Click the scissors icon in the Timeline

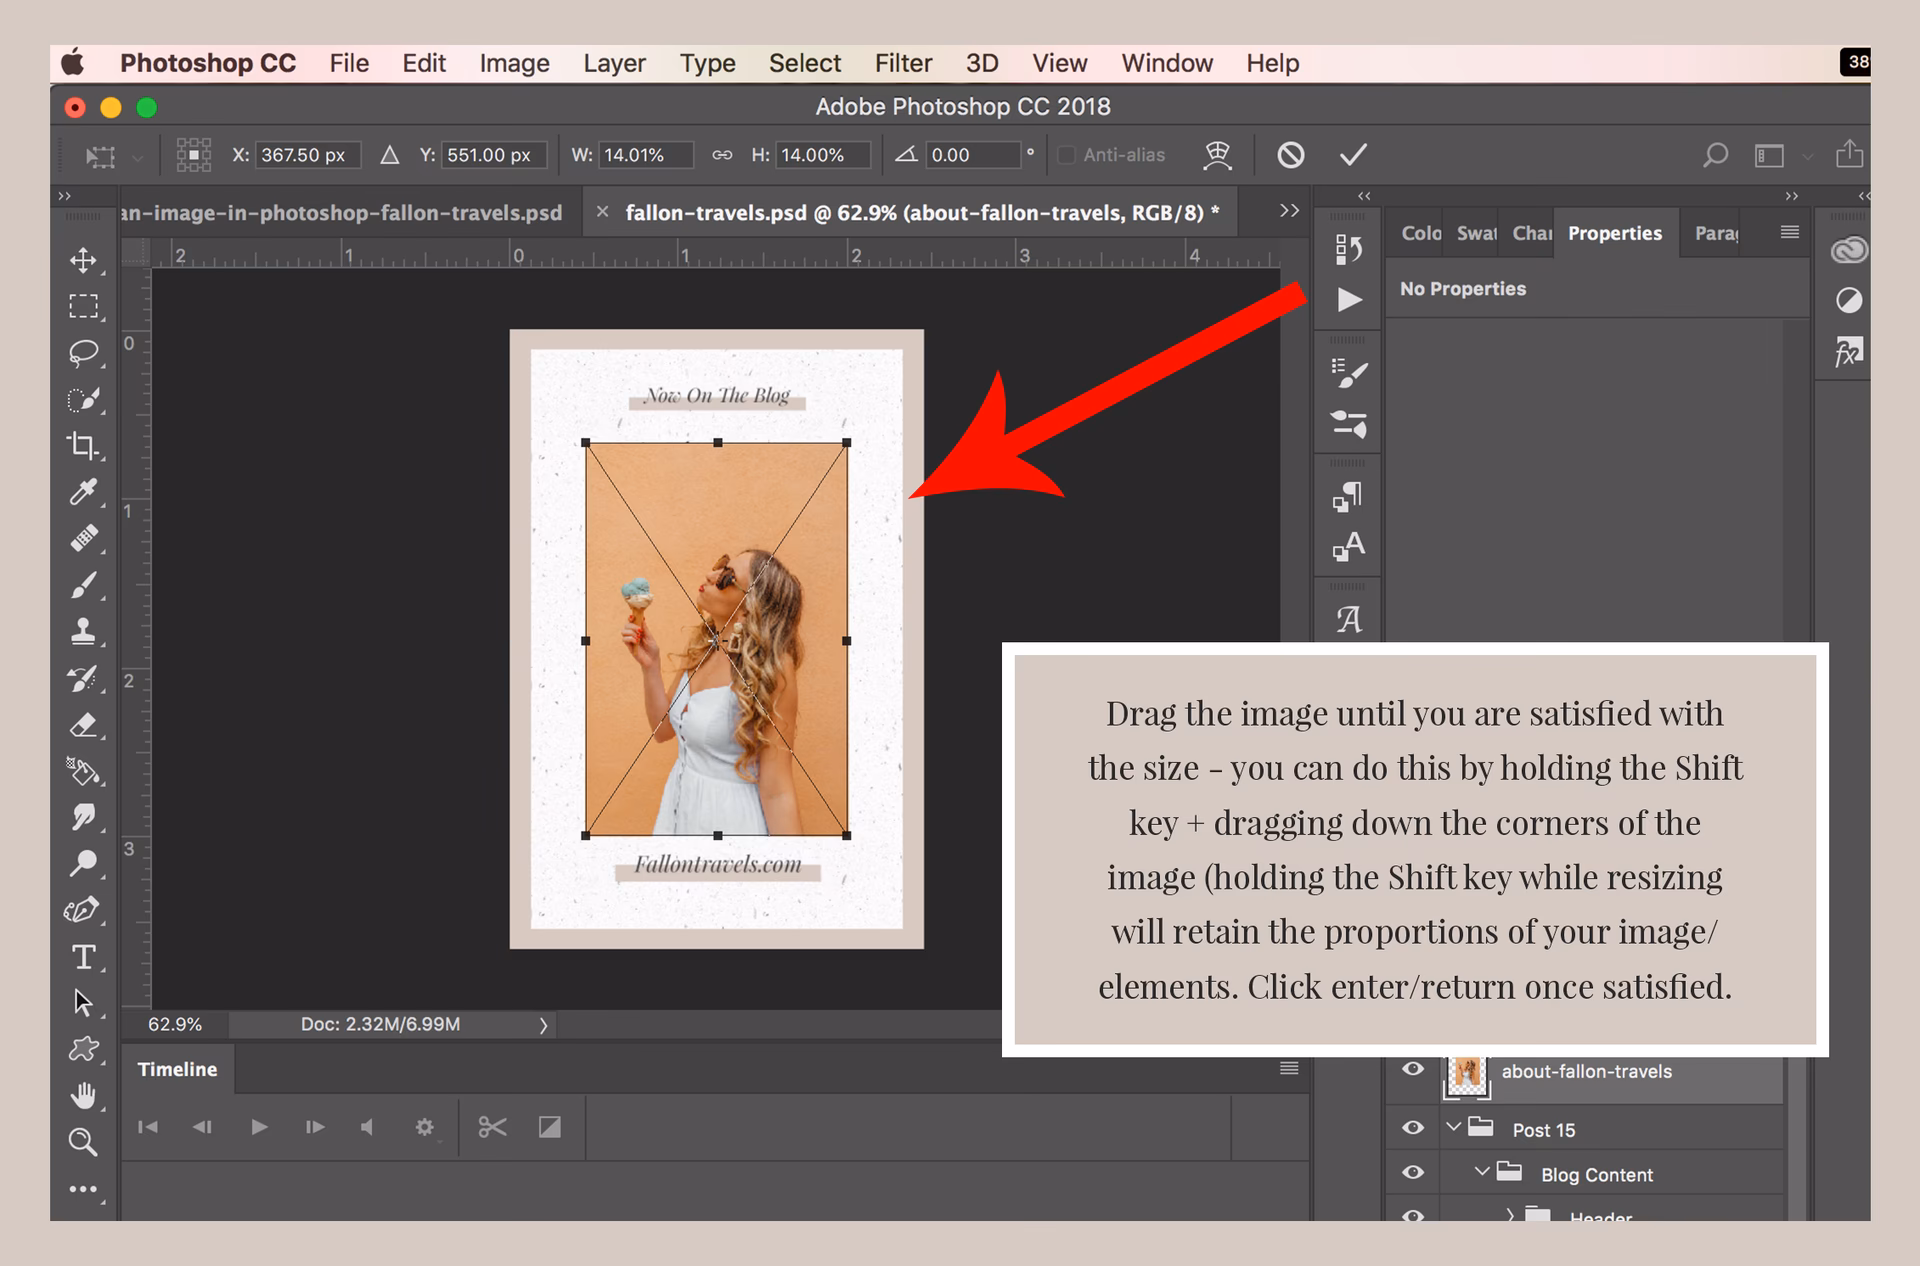coord(491,1127)
